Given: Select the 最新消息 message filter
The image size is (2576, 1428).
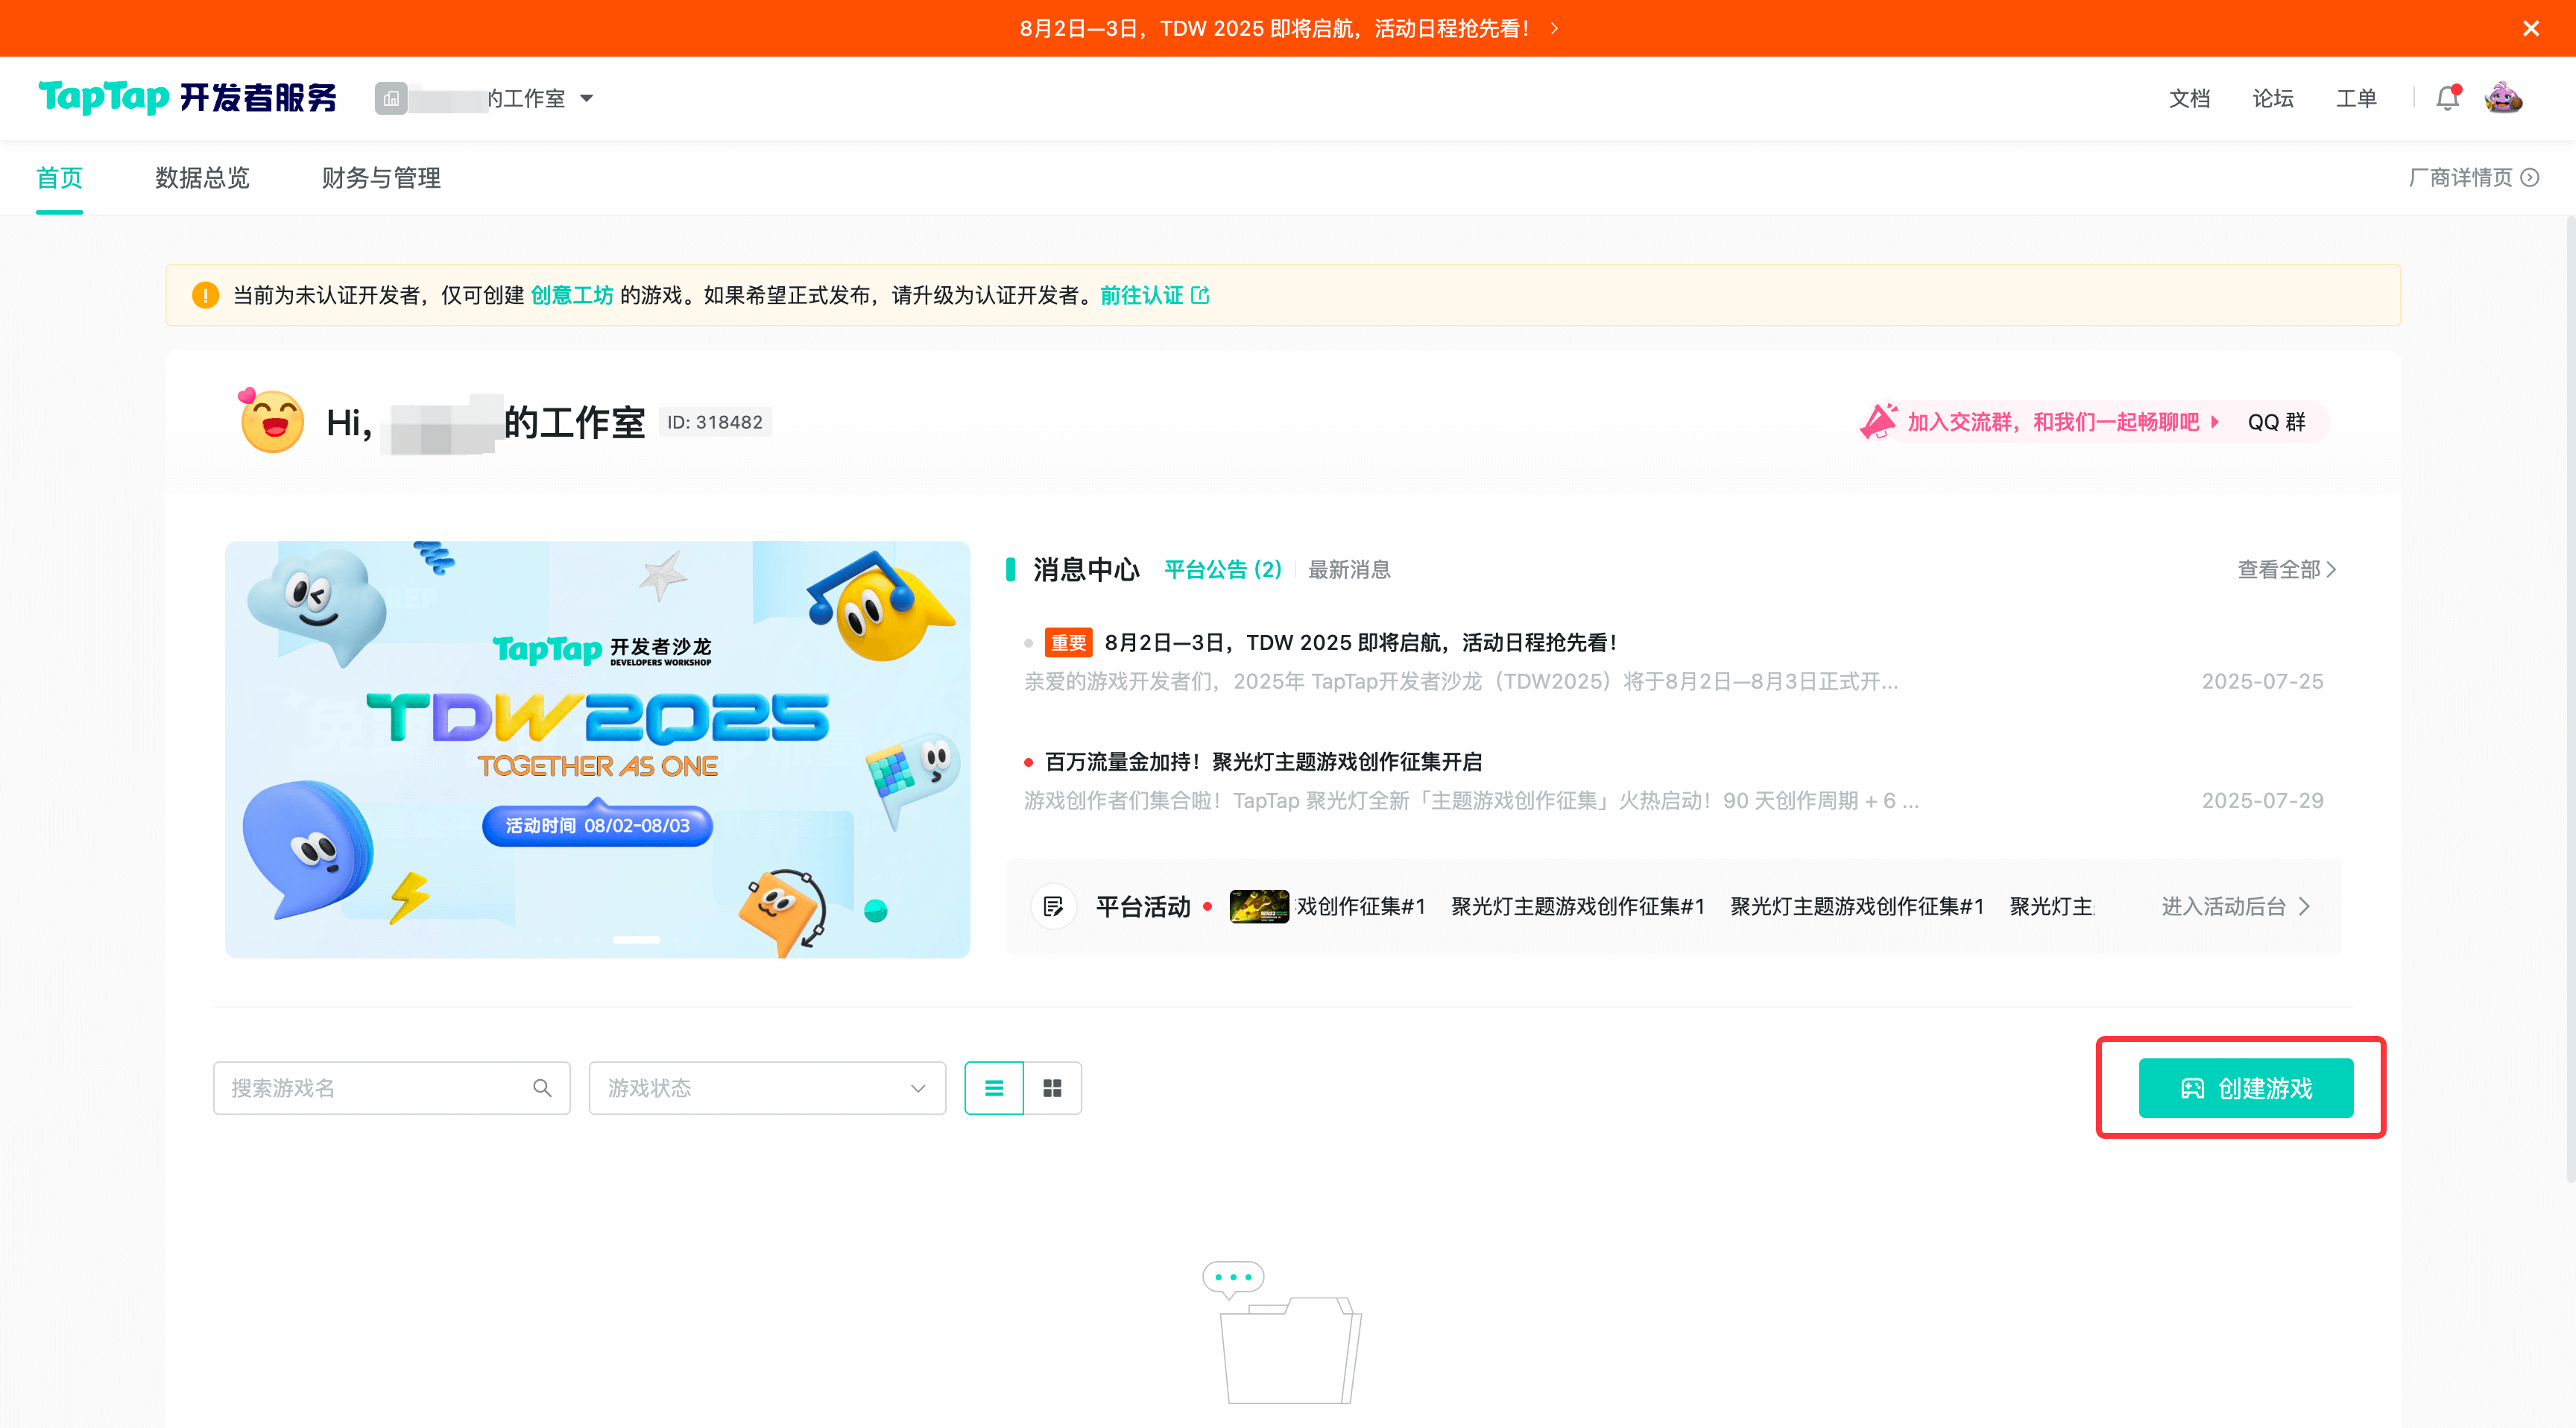Looking at the screenshot, I should (1349, 570).
